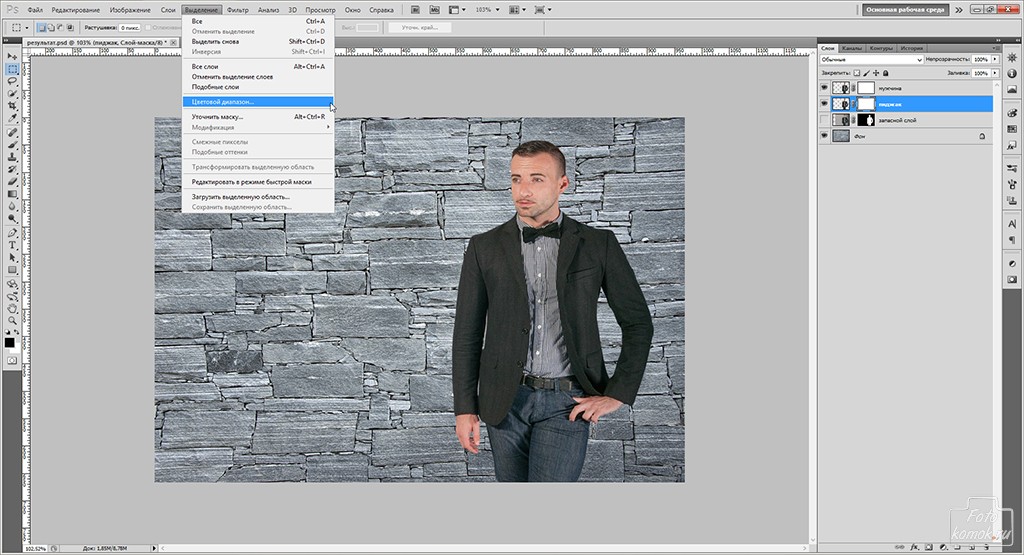This screenshot has height=555, width=1024.
Task: Open the Непрозрачность opacity slider arrow
Action: coord(995,59)
